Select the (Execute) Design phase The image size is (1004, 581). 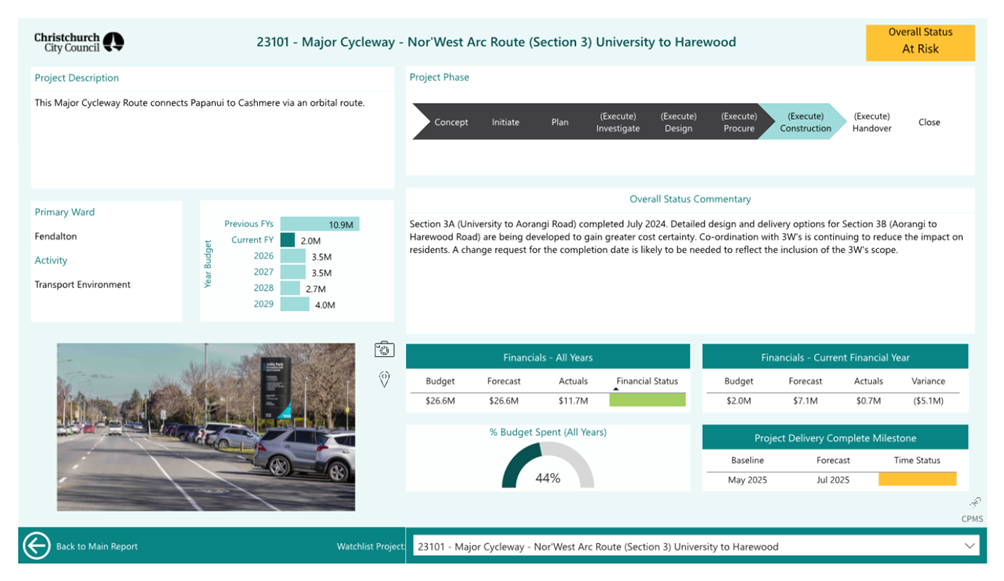coord(678,122)
